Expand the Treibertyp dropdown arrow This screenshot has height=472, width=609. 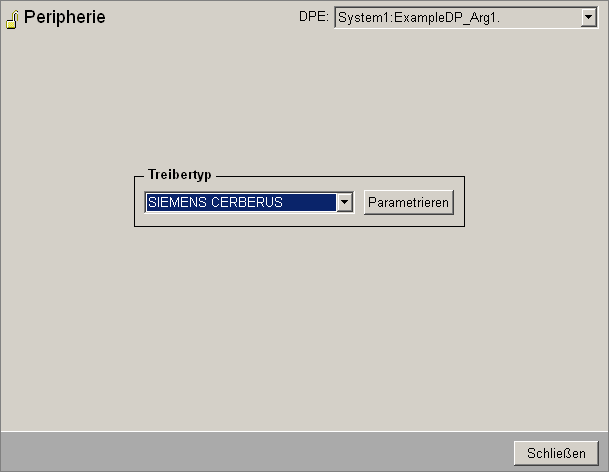(x=344, y=202)
